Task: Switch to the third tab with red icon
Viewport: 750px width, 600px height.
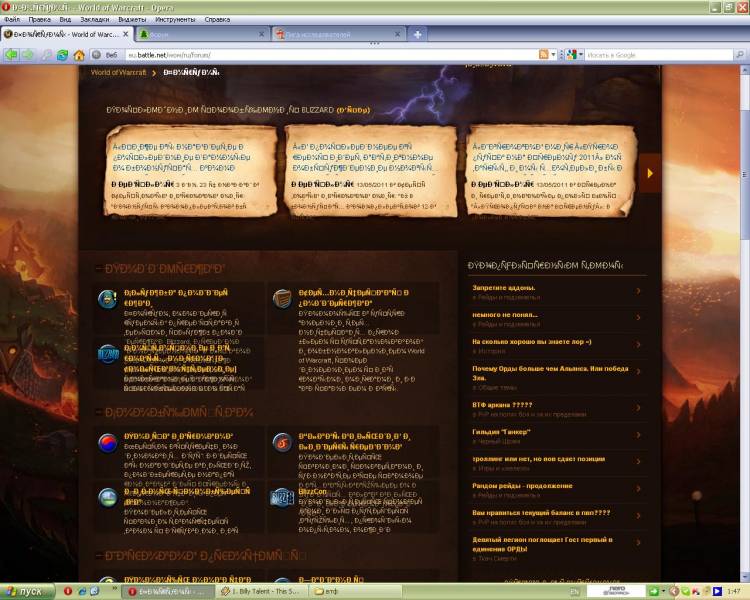Action: [x=338, y=34]
